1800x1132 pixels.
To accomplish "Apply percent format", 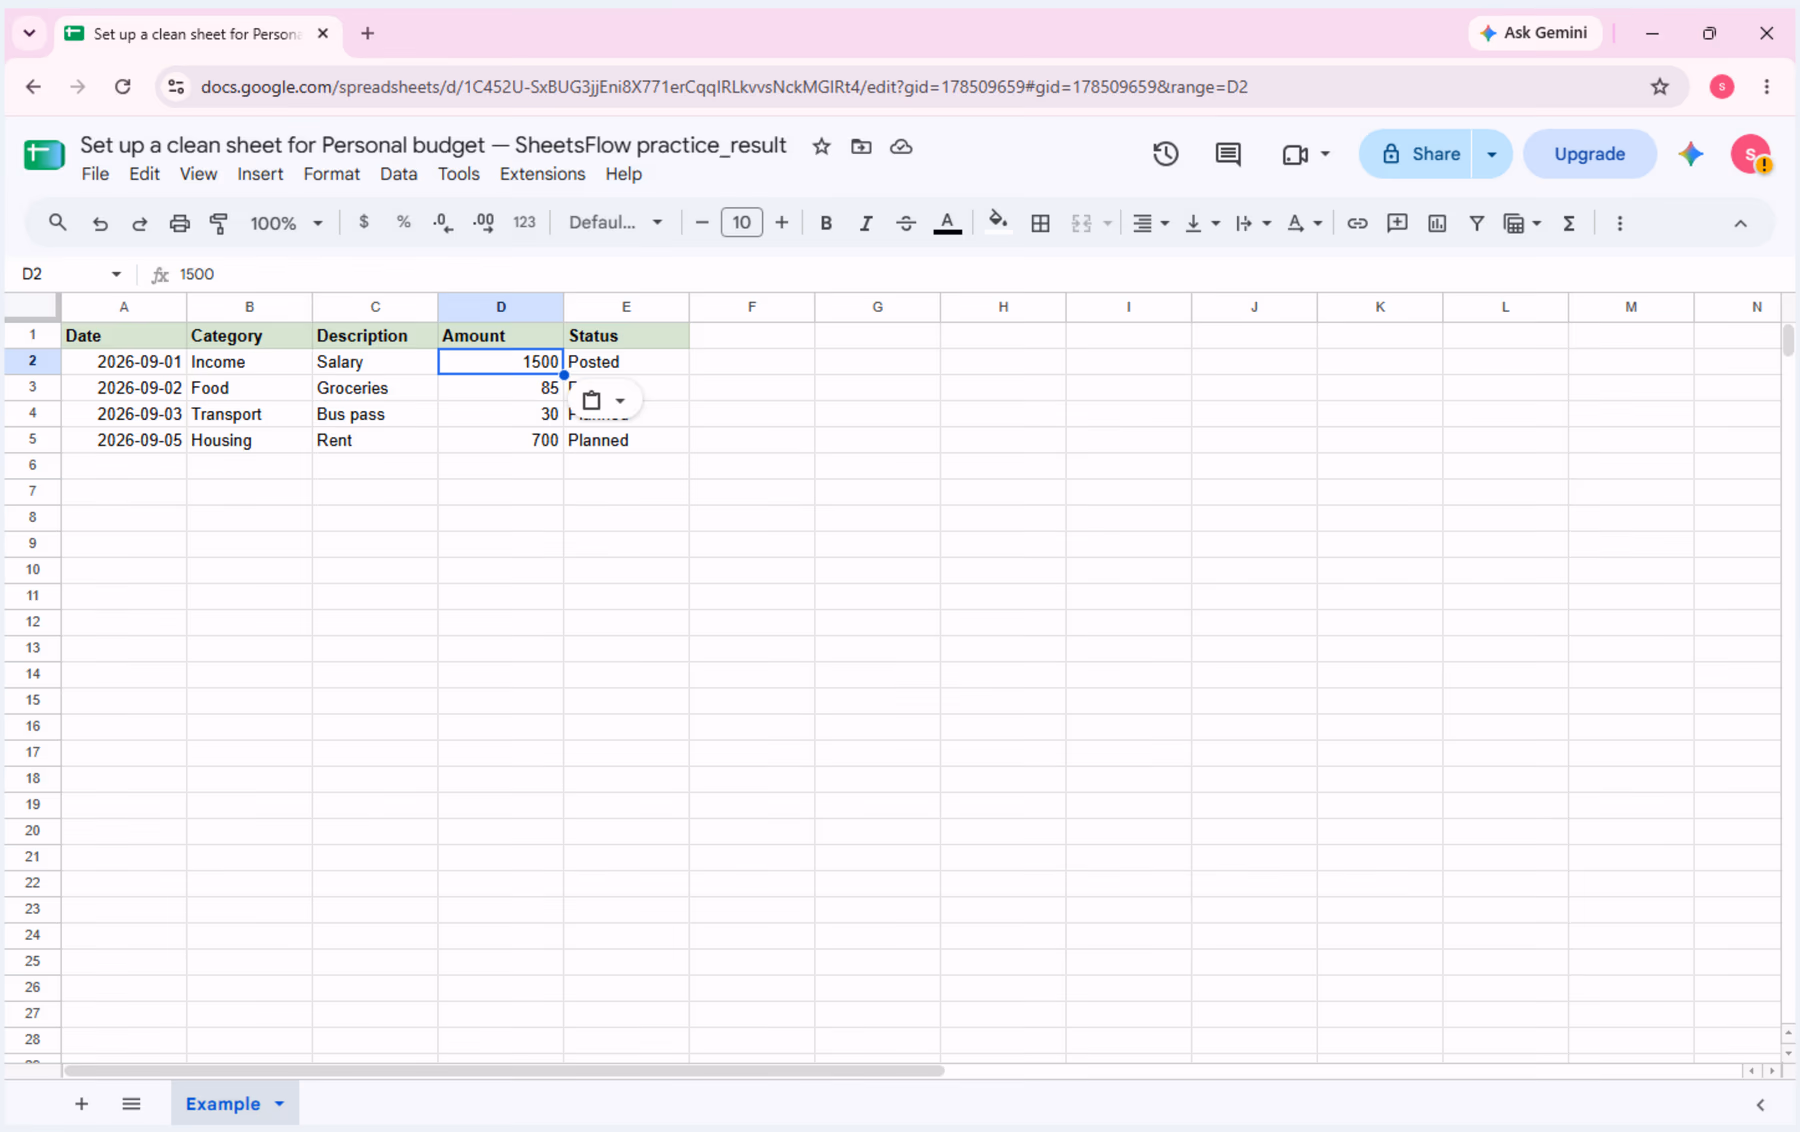I will (x=403, y=223).
